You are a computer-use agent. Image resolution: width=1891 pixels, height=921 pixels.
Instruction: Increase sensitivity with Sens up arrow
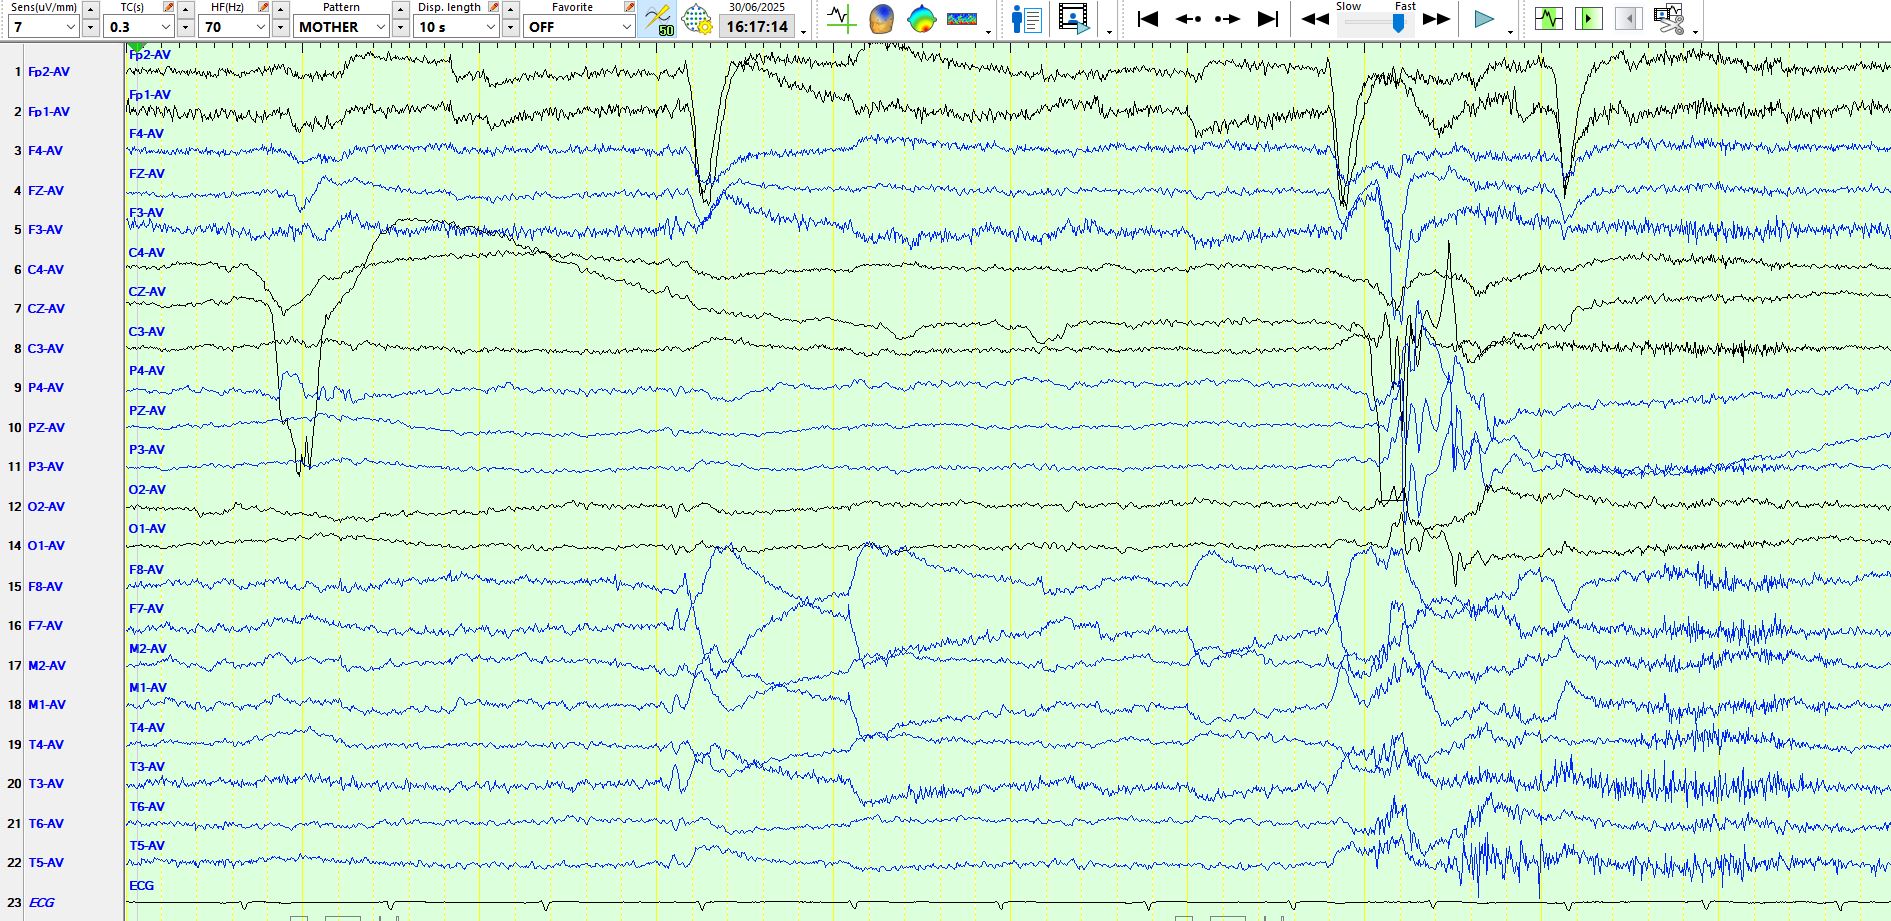90,9
